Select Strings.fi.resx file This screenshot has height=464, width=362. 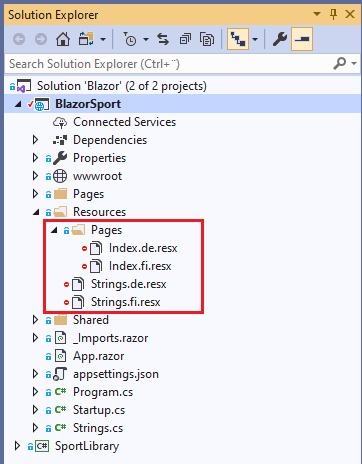(125, 302)
